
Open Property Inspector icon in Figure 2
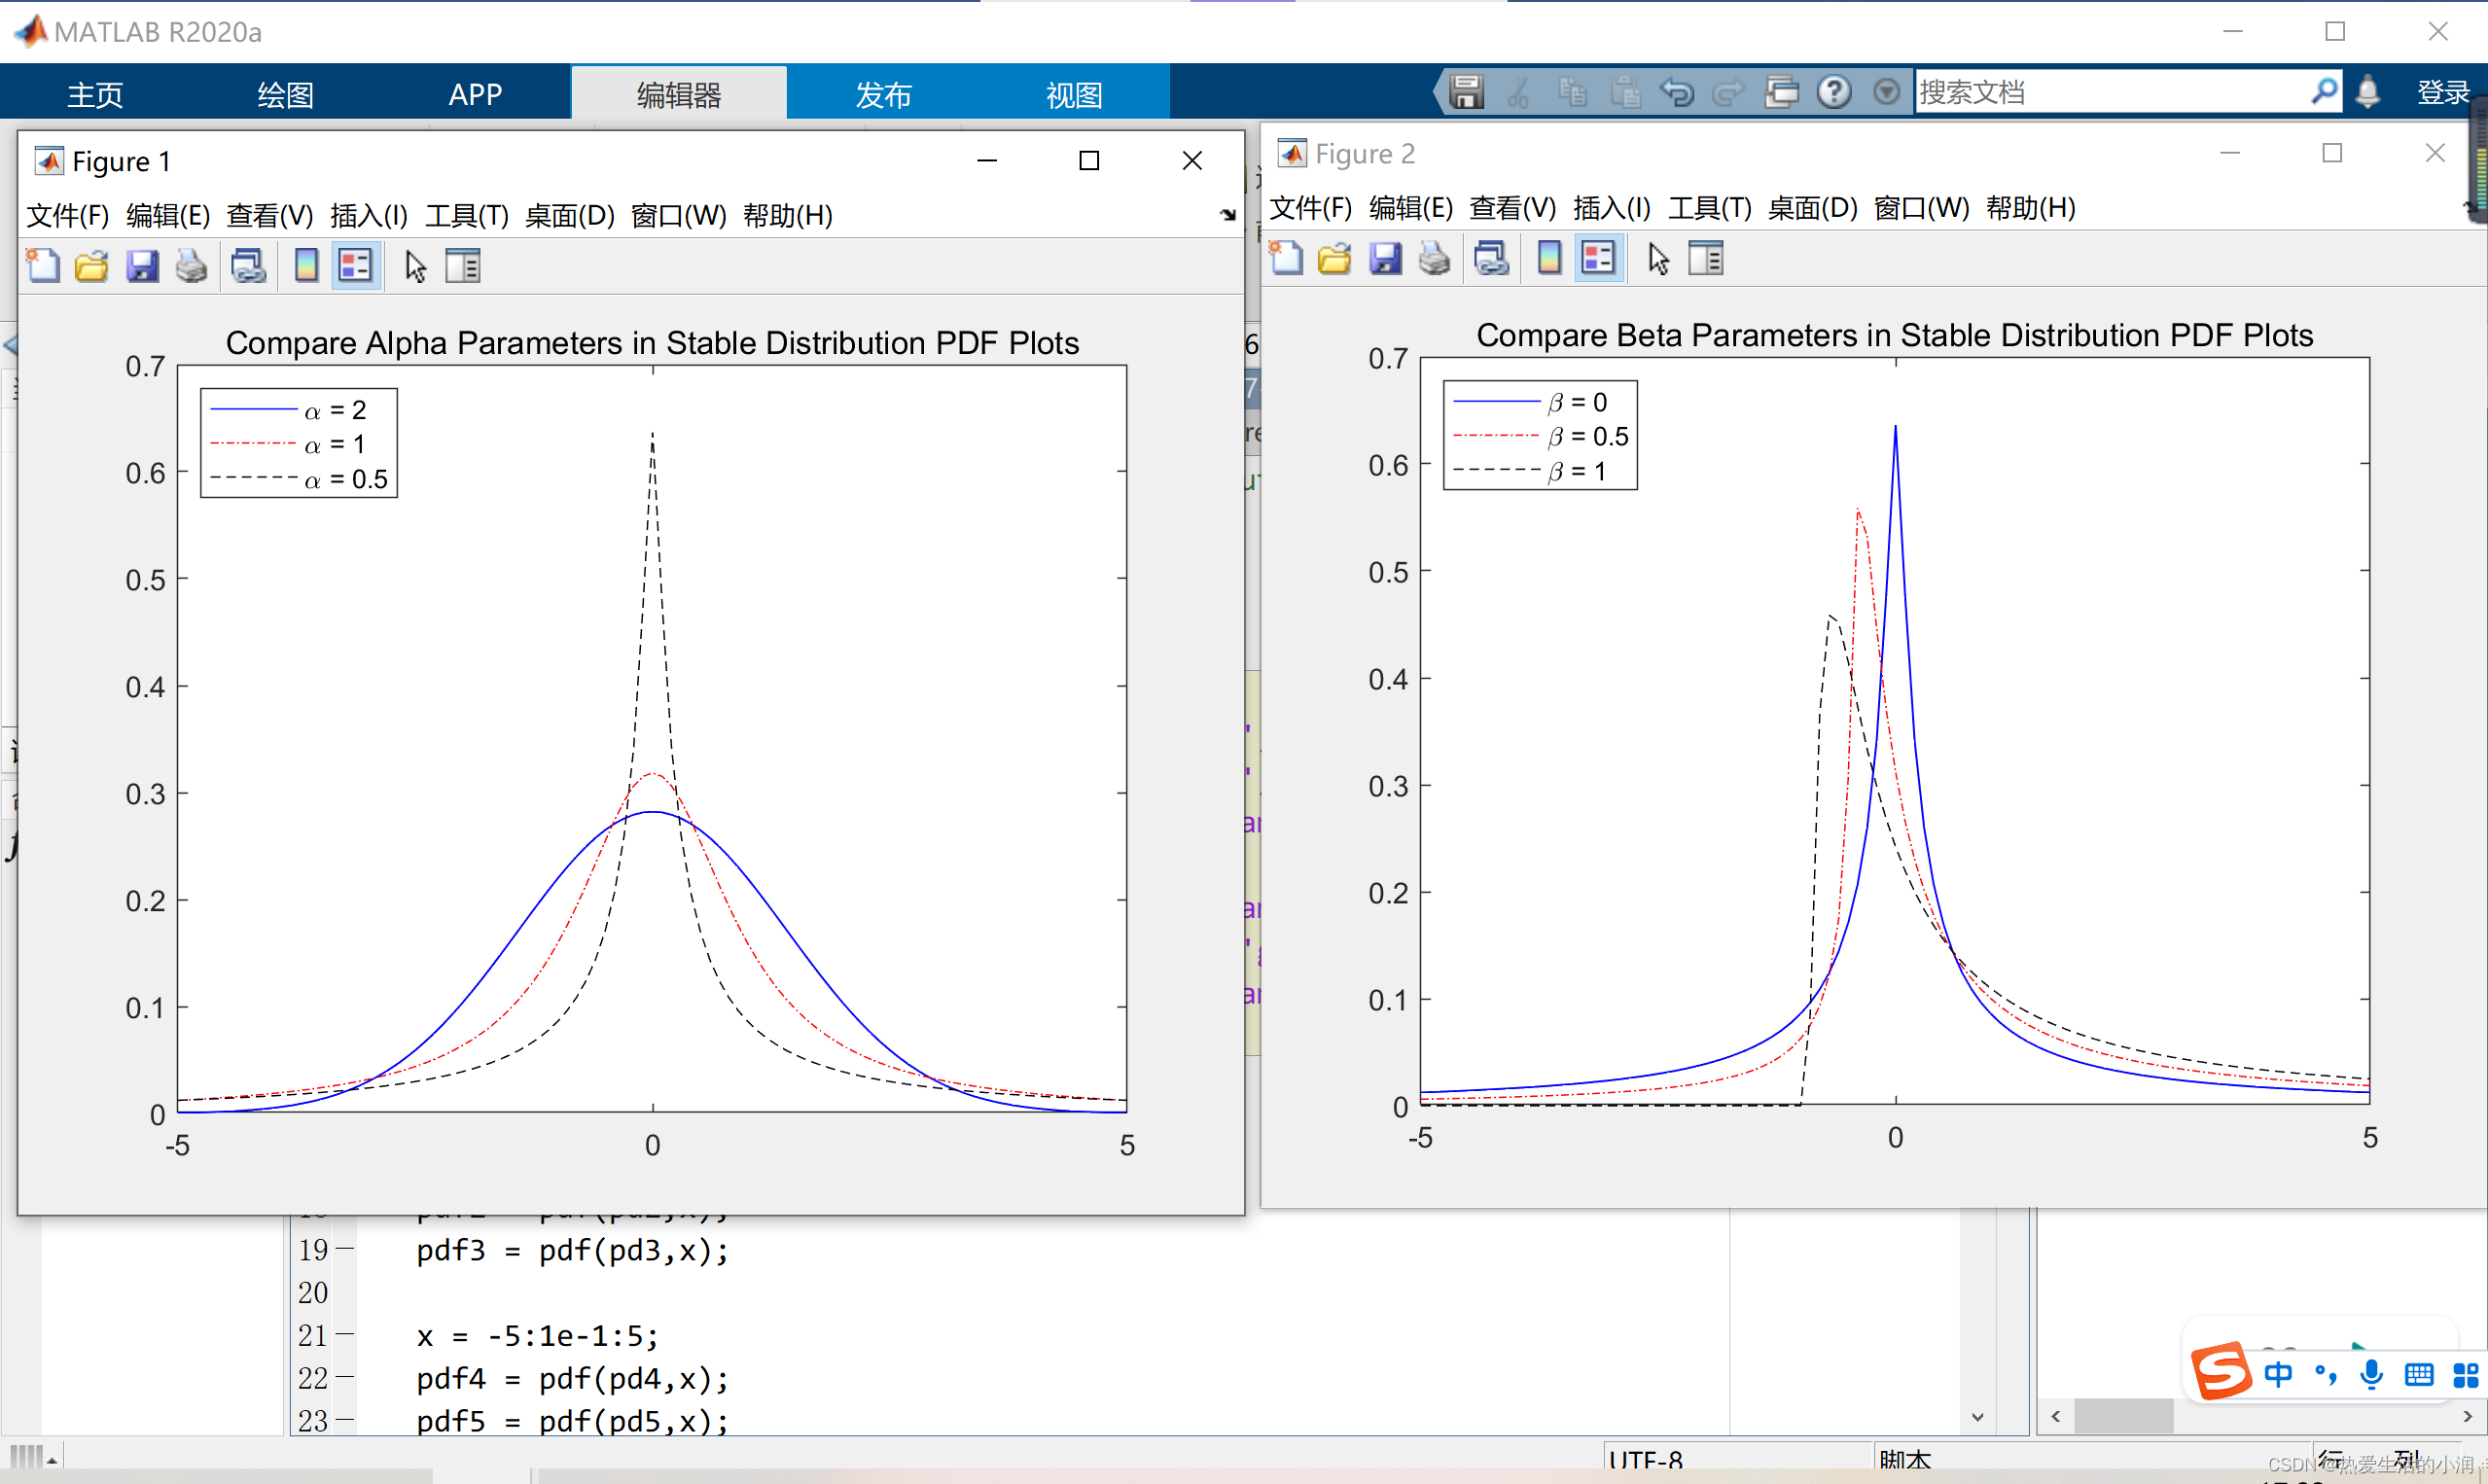pos(1706,258)
